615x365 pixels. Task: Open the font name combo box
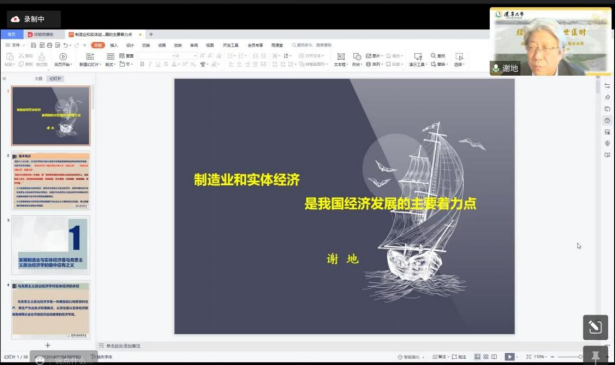click(157, 56)
